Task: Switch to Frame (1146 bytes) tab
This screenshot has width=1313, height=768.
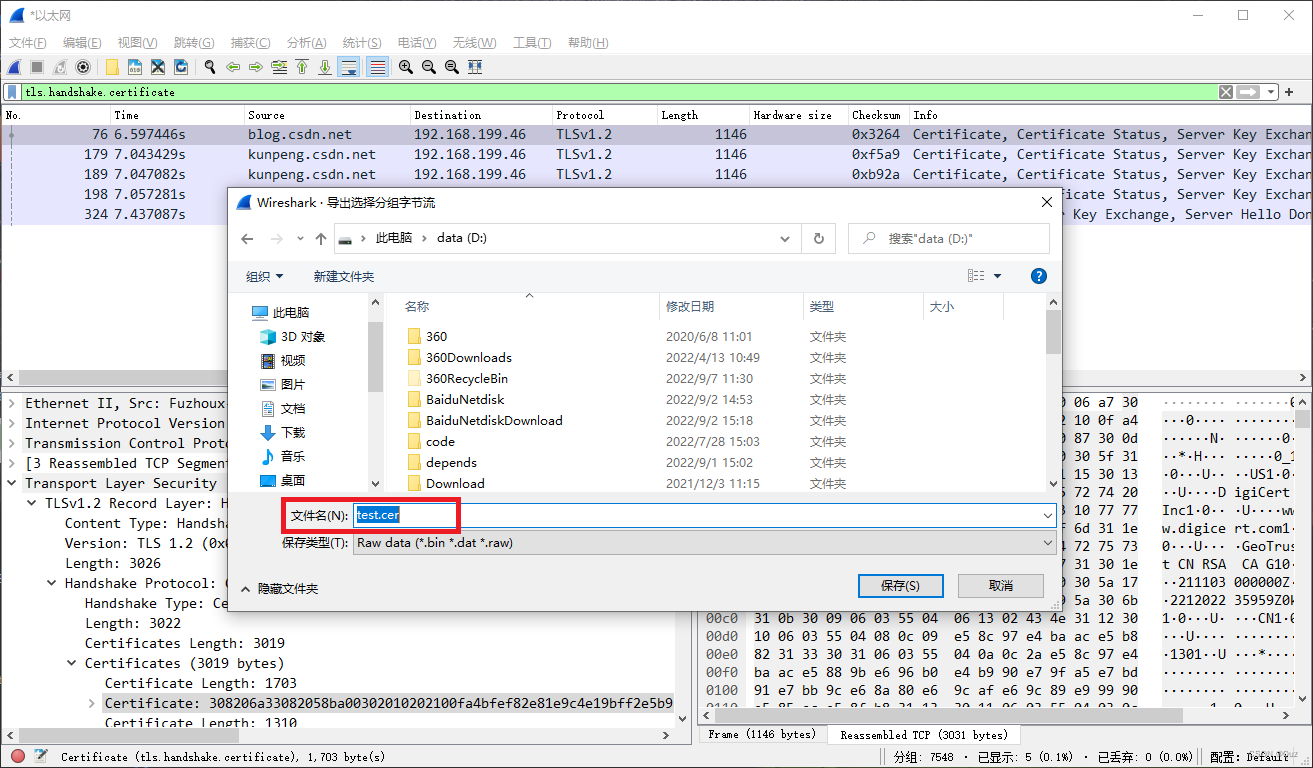Action: click(x=762, y=735)
